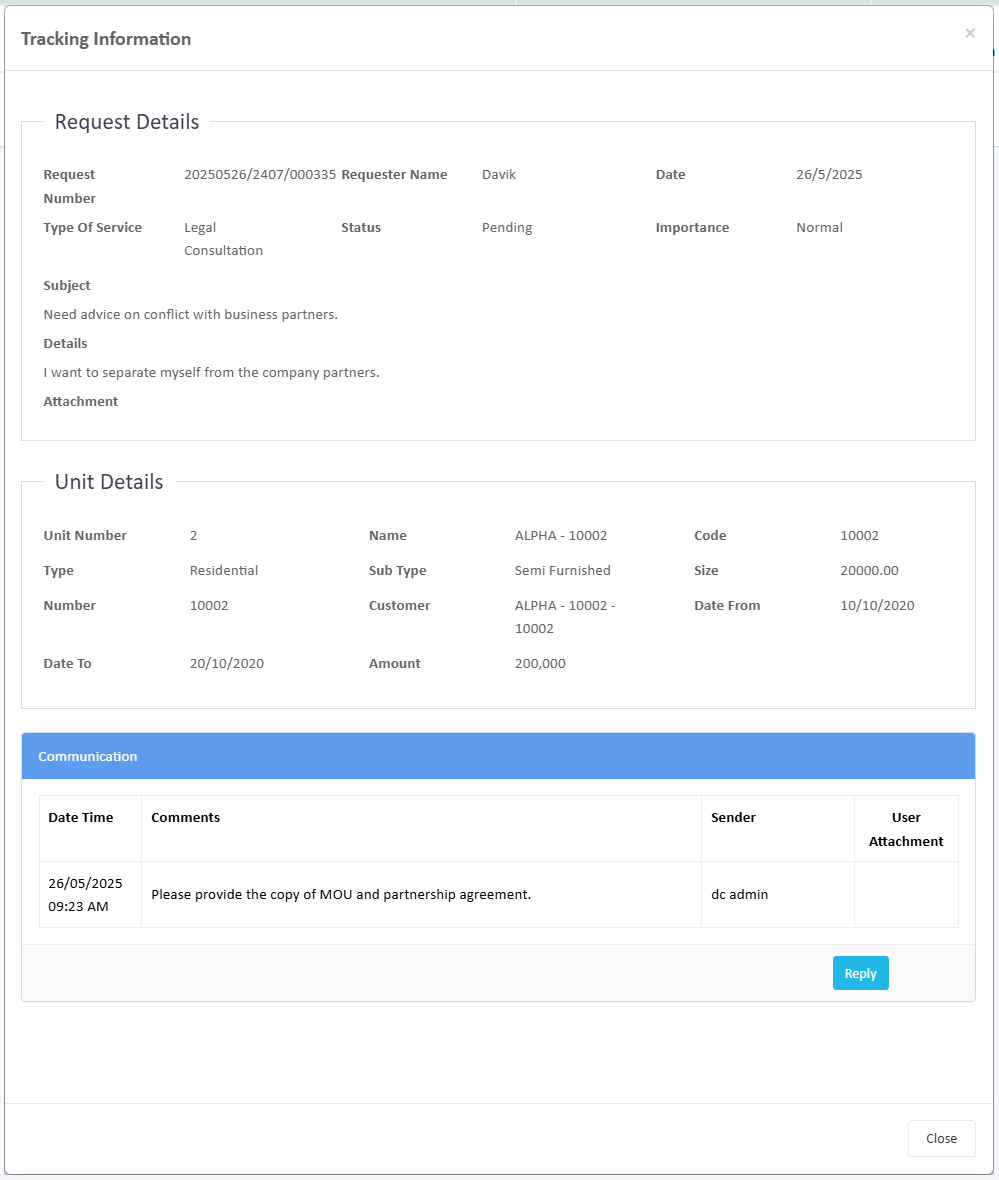Click the status value Pending
Image resolution: width=999 pixels, height=1180 pixels.
coord(507,228)
